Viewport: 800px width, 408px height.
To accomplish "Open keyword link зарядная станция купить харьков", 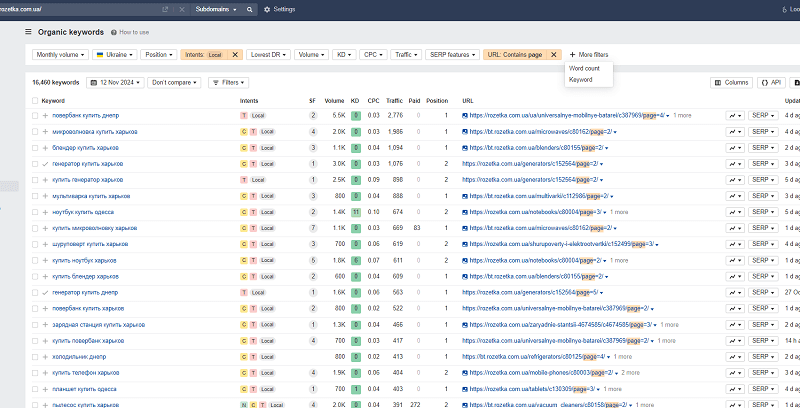I will pos(98,325).
